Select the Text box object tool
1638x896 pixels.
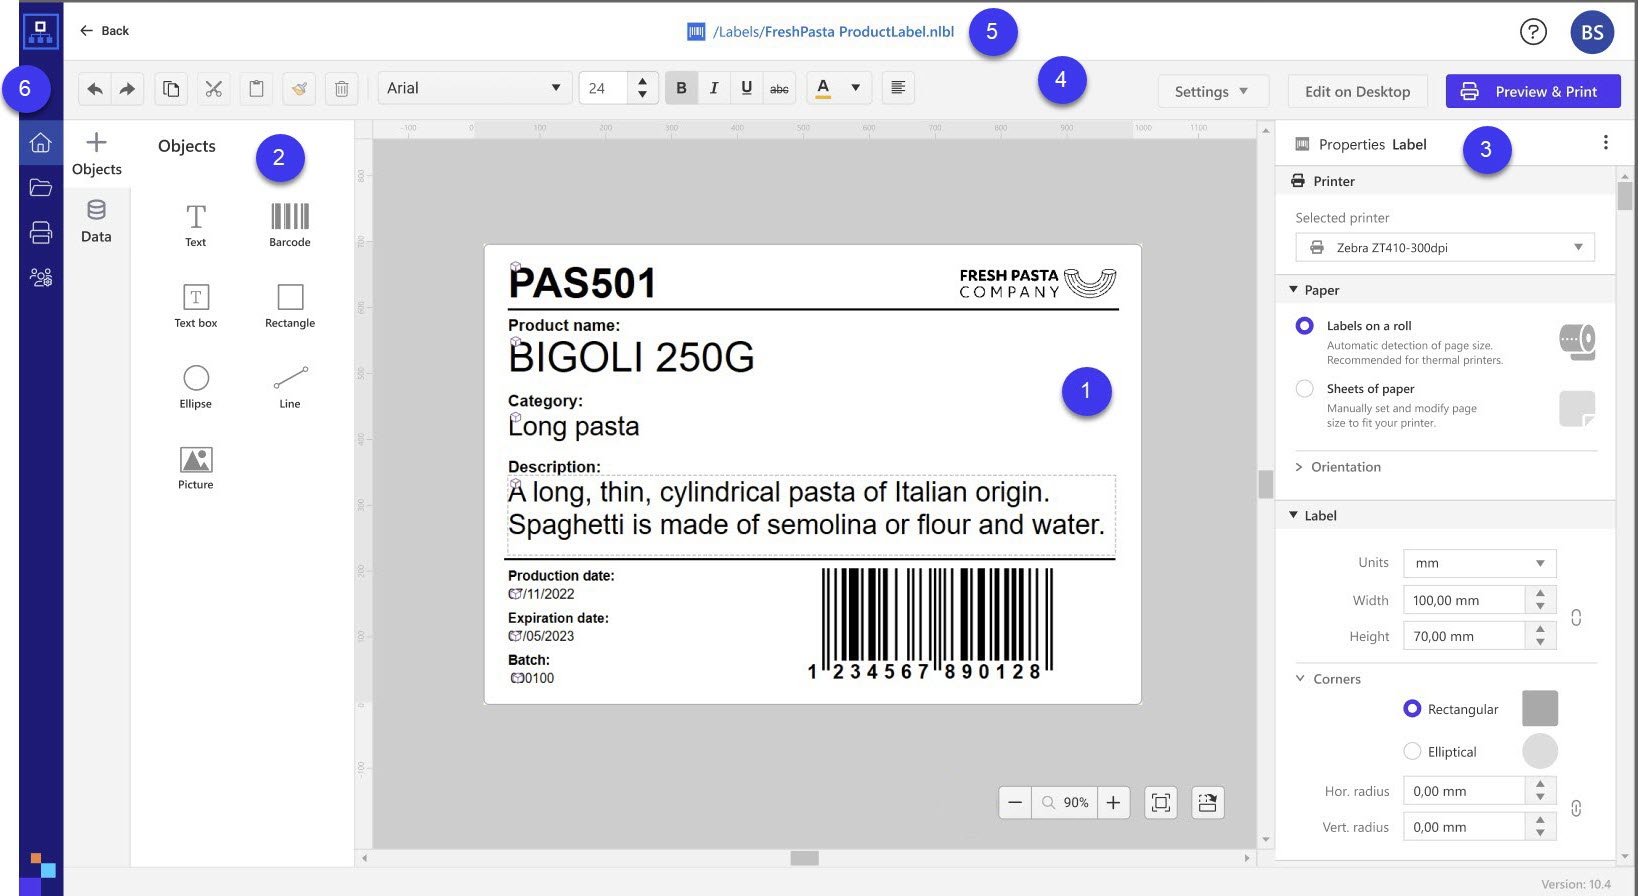point(196,306)
